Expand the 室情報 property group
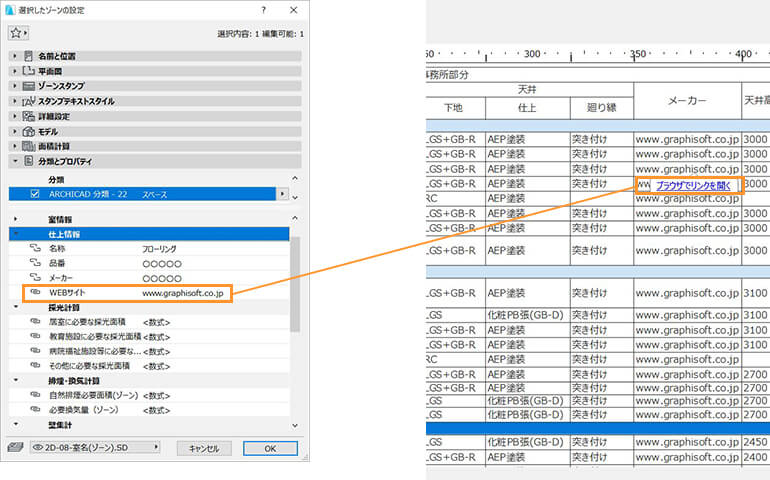 pos(15,218)
